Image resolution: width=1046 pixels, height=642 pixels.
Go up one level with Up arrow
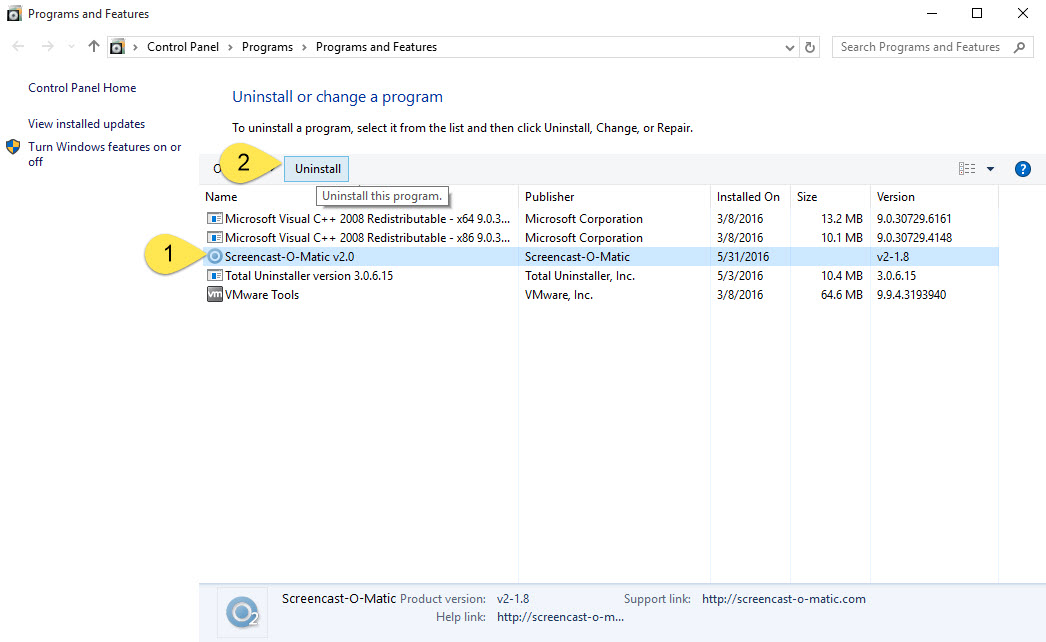93,46
